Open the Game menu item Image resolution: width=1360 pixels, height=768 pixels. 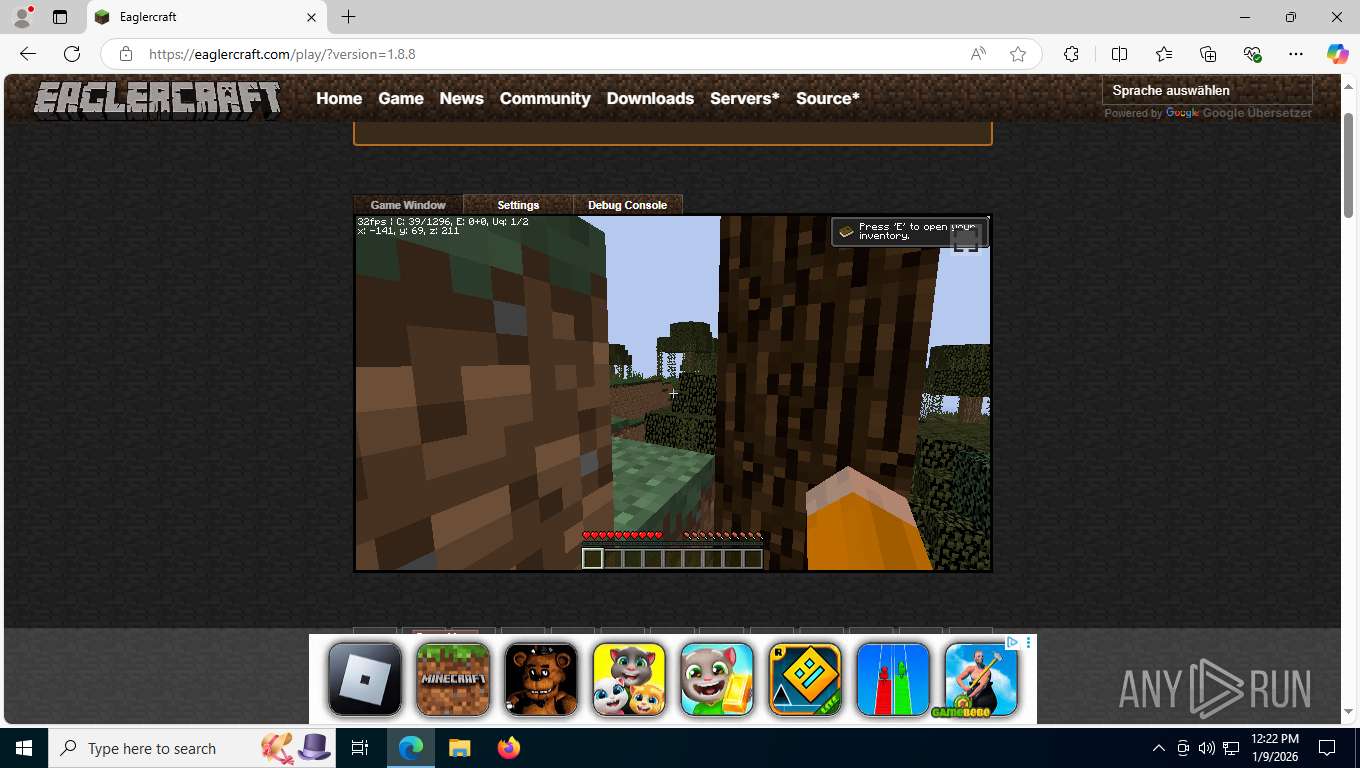click(401, 98)
